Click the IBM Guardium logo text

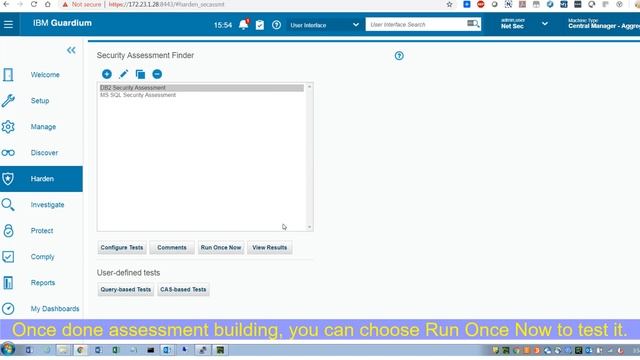tap(62, 23)
